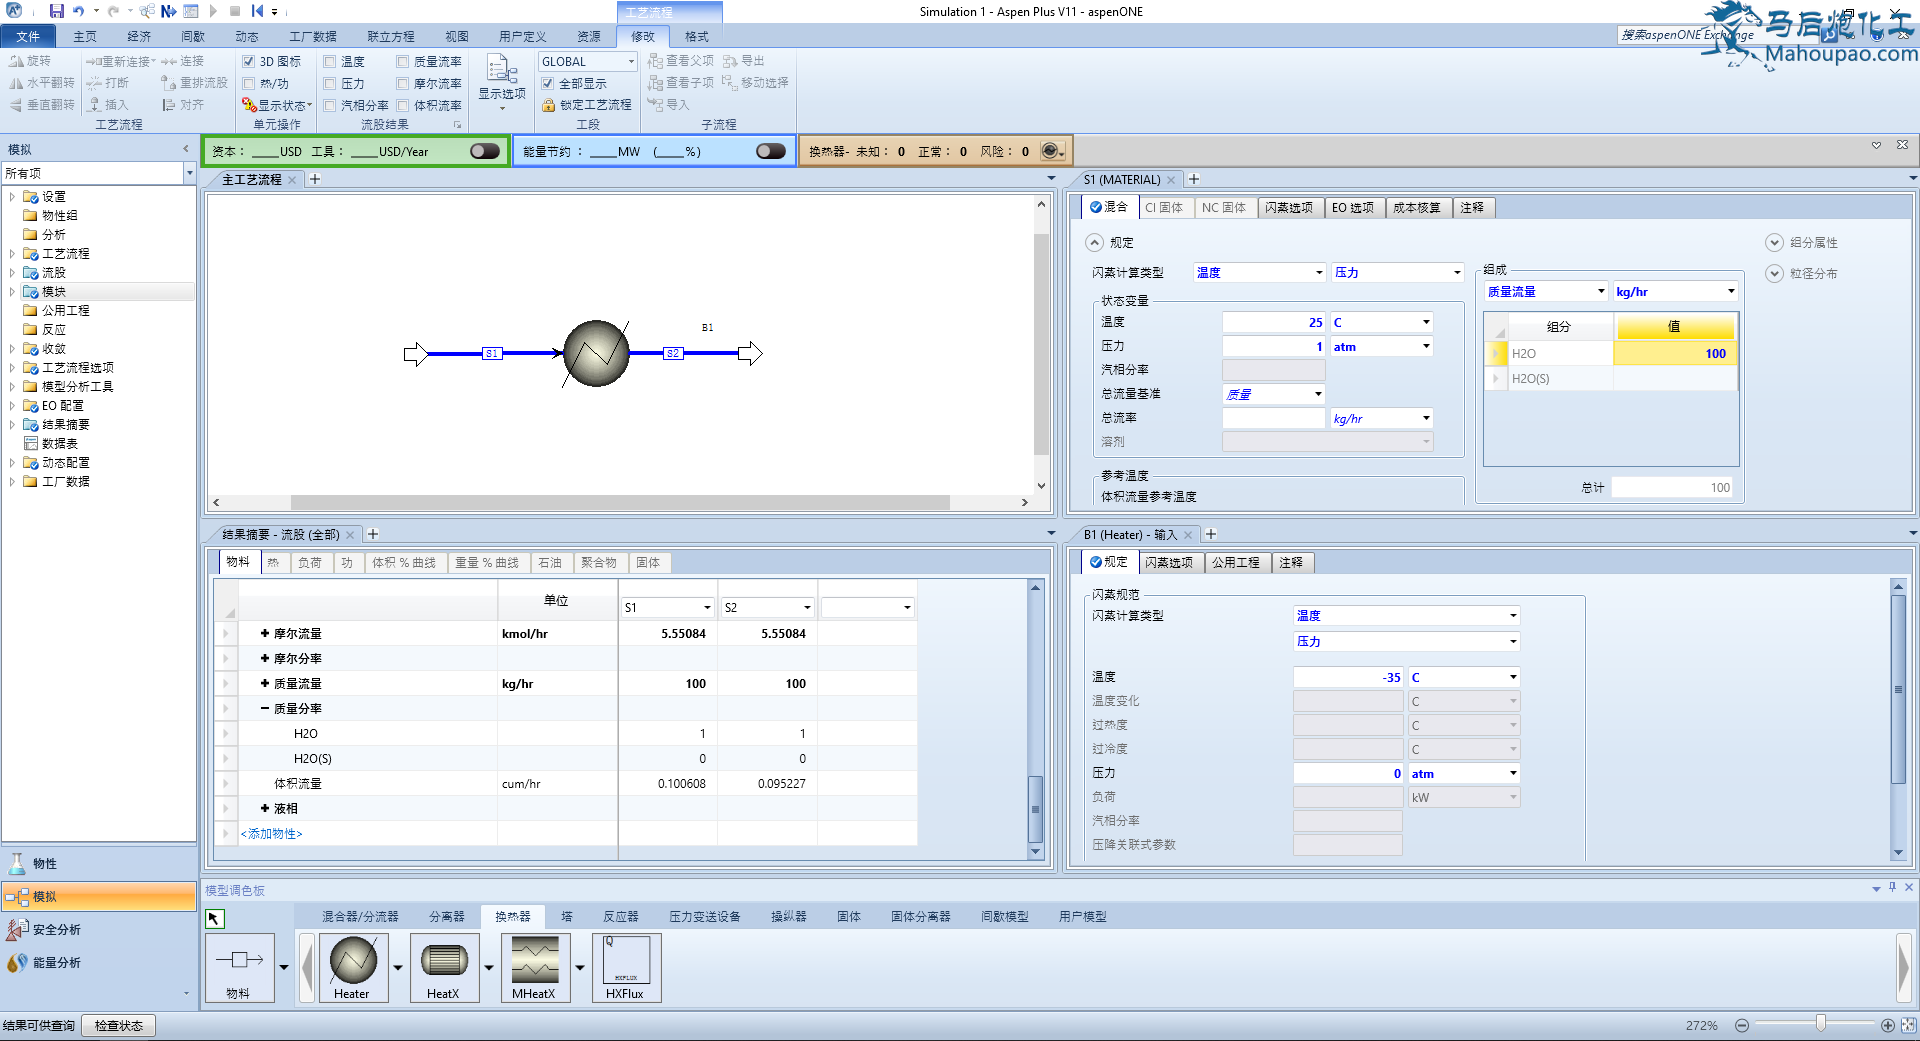Select the HeatX model in the palette
This screenshot has height=1041, width=1920.
[x=444, y=967]
